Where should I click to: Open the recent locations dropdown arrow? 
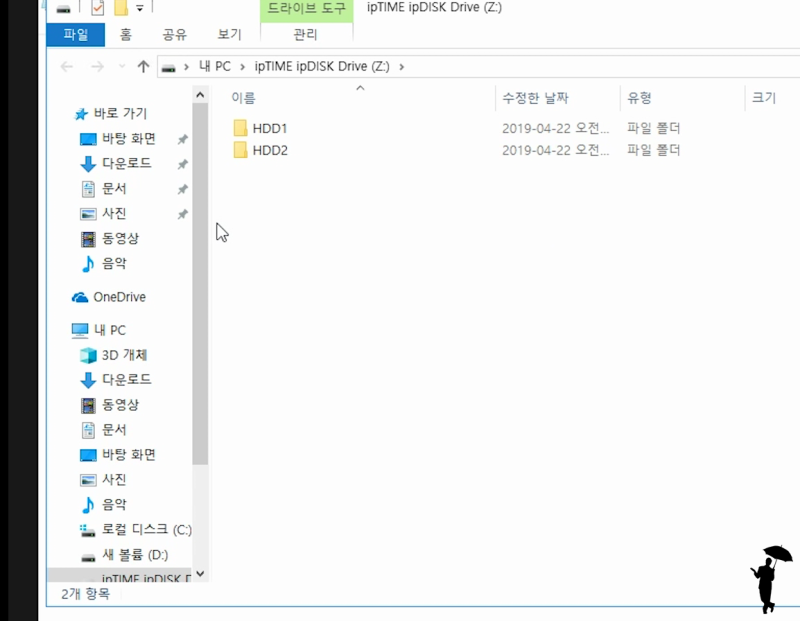[121, 66]
